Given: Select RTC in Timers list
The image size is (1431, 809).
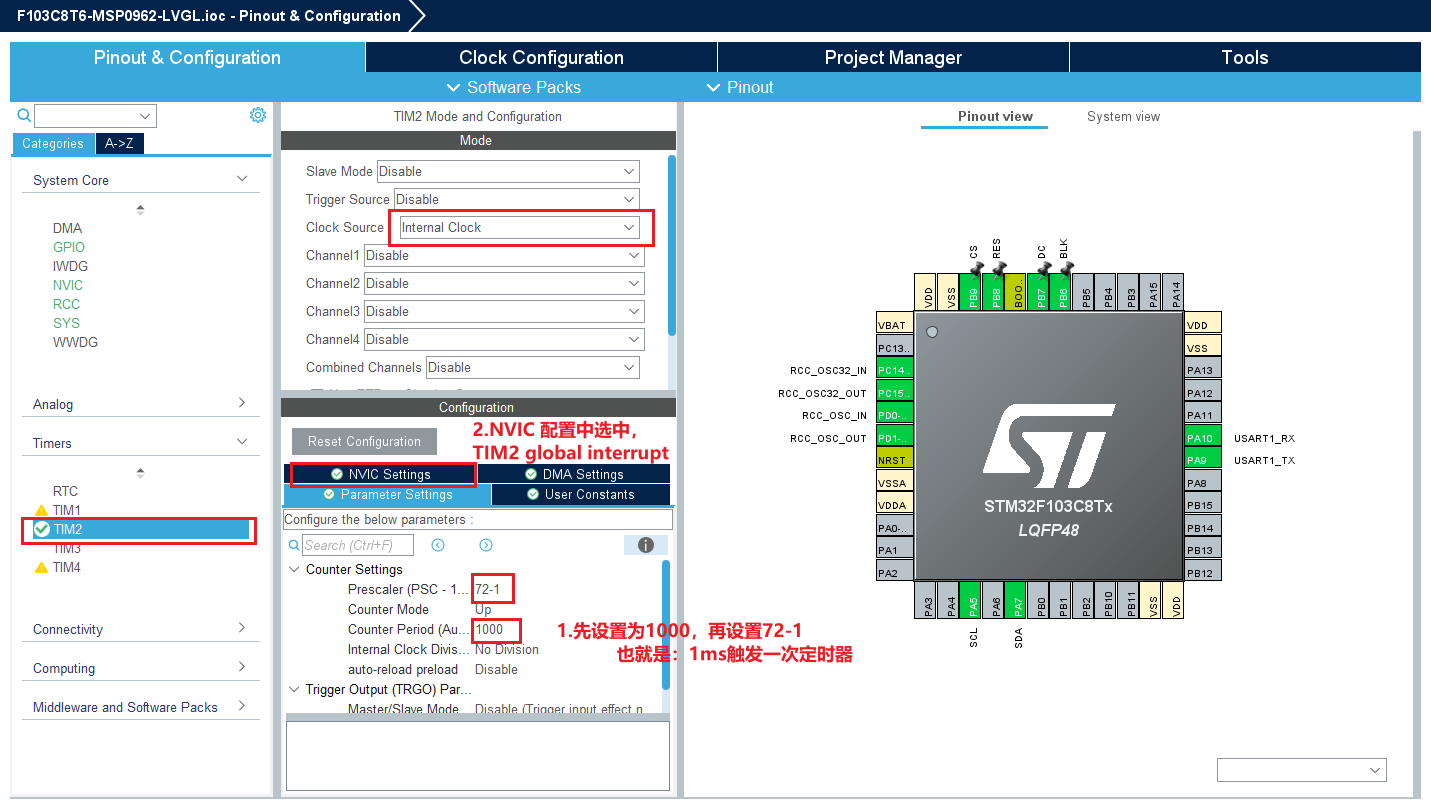Looking at the screenshot, I should tap(65, 491).
